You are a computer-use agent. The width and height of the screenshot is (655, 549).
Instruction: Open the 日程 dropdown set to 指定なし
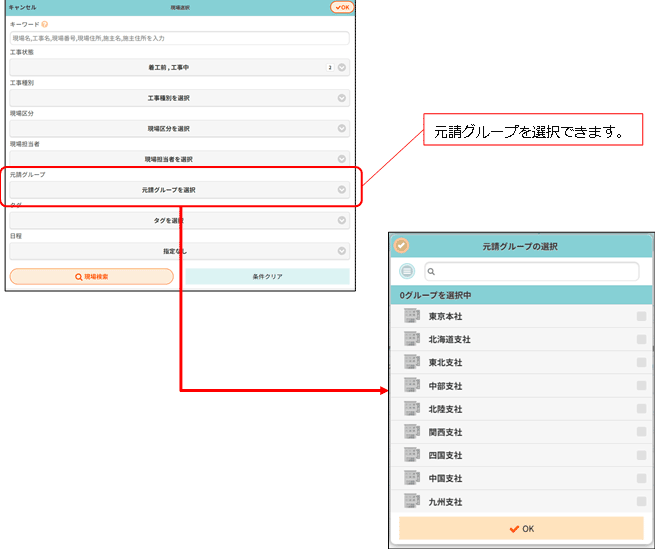[180, 251]
